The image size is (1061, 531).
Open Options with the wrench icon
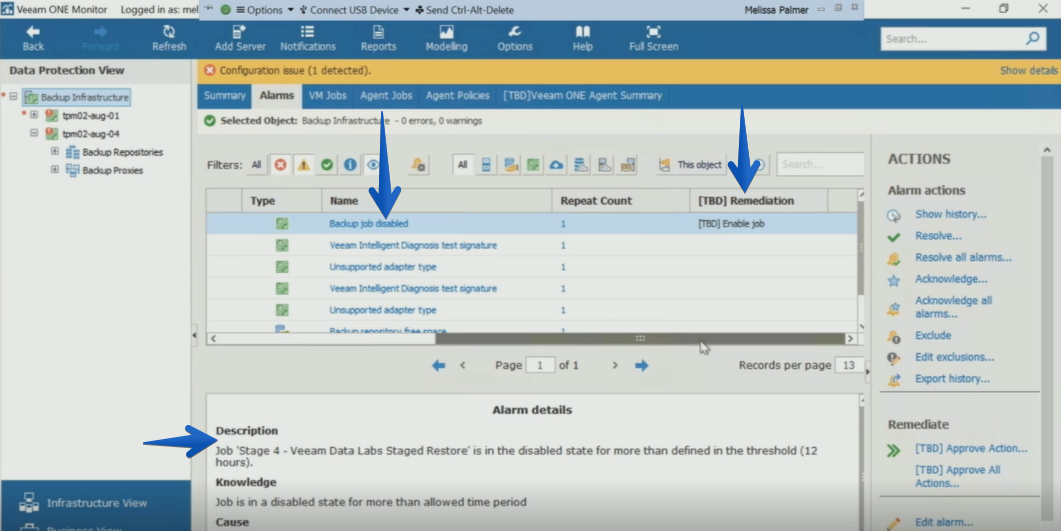pos(515,39)
